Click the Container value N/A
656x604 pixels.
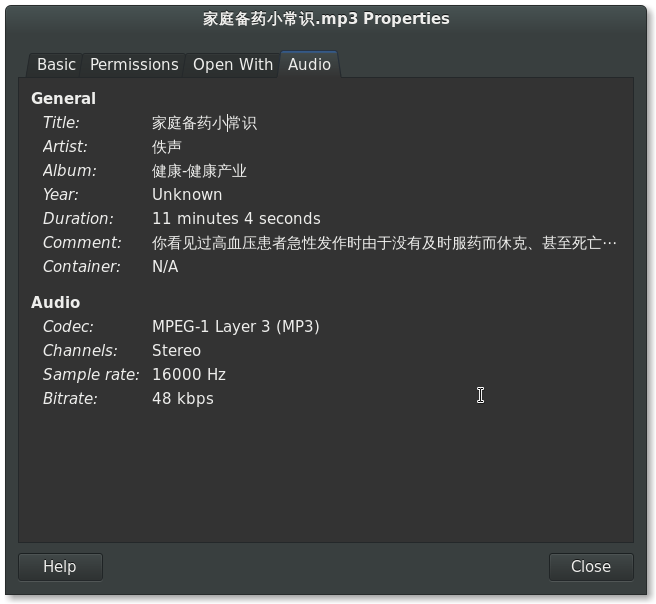[165, 266]
